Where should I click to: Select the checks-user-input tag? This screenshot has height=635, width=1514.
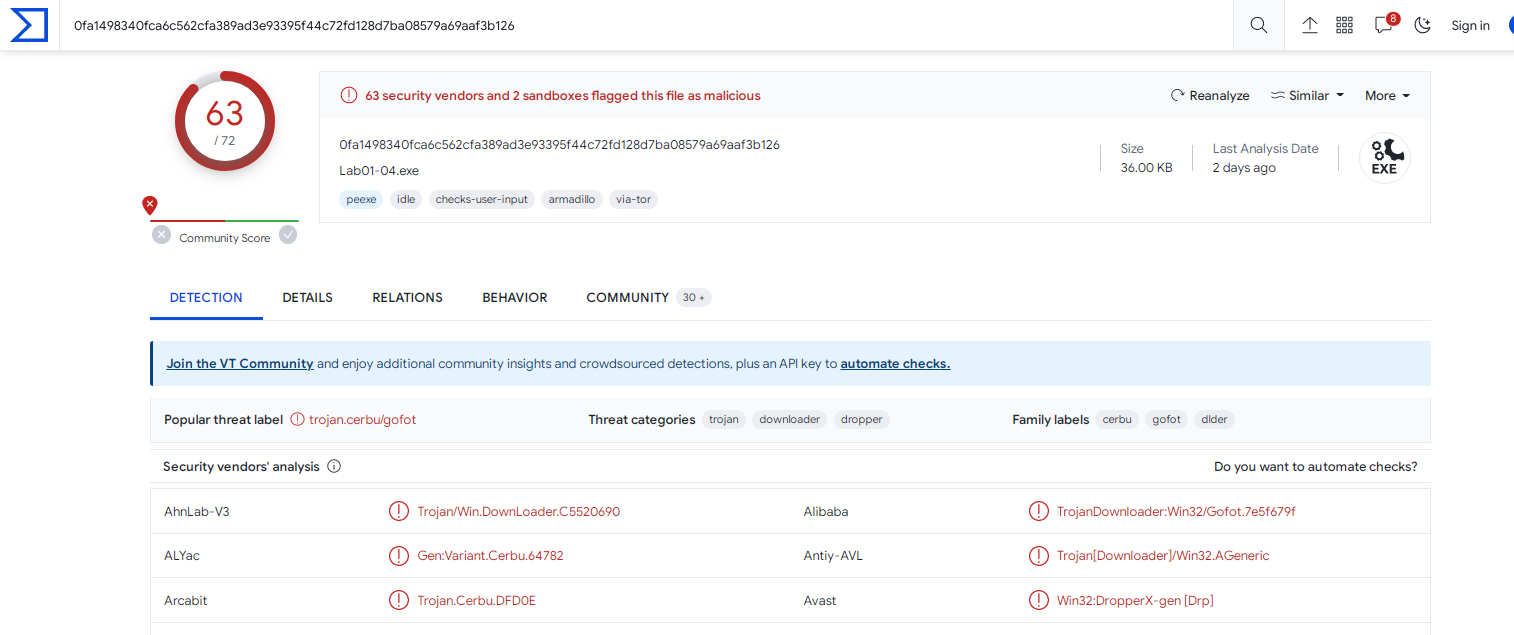point(482,199)
